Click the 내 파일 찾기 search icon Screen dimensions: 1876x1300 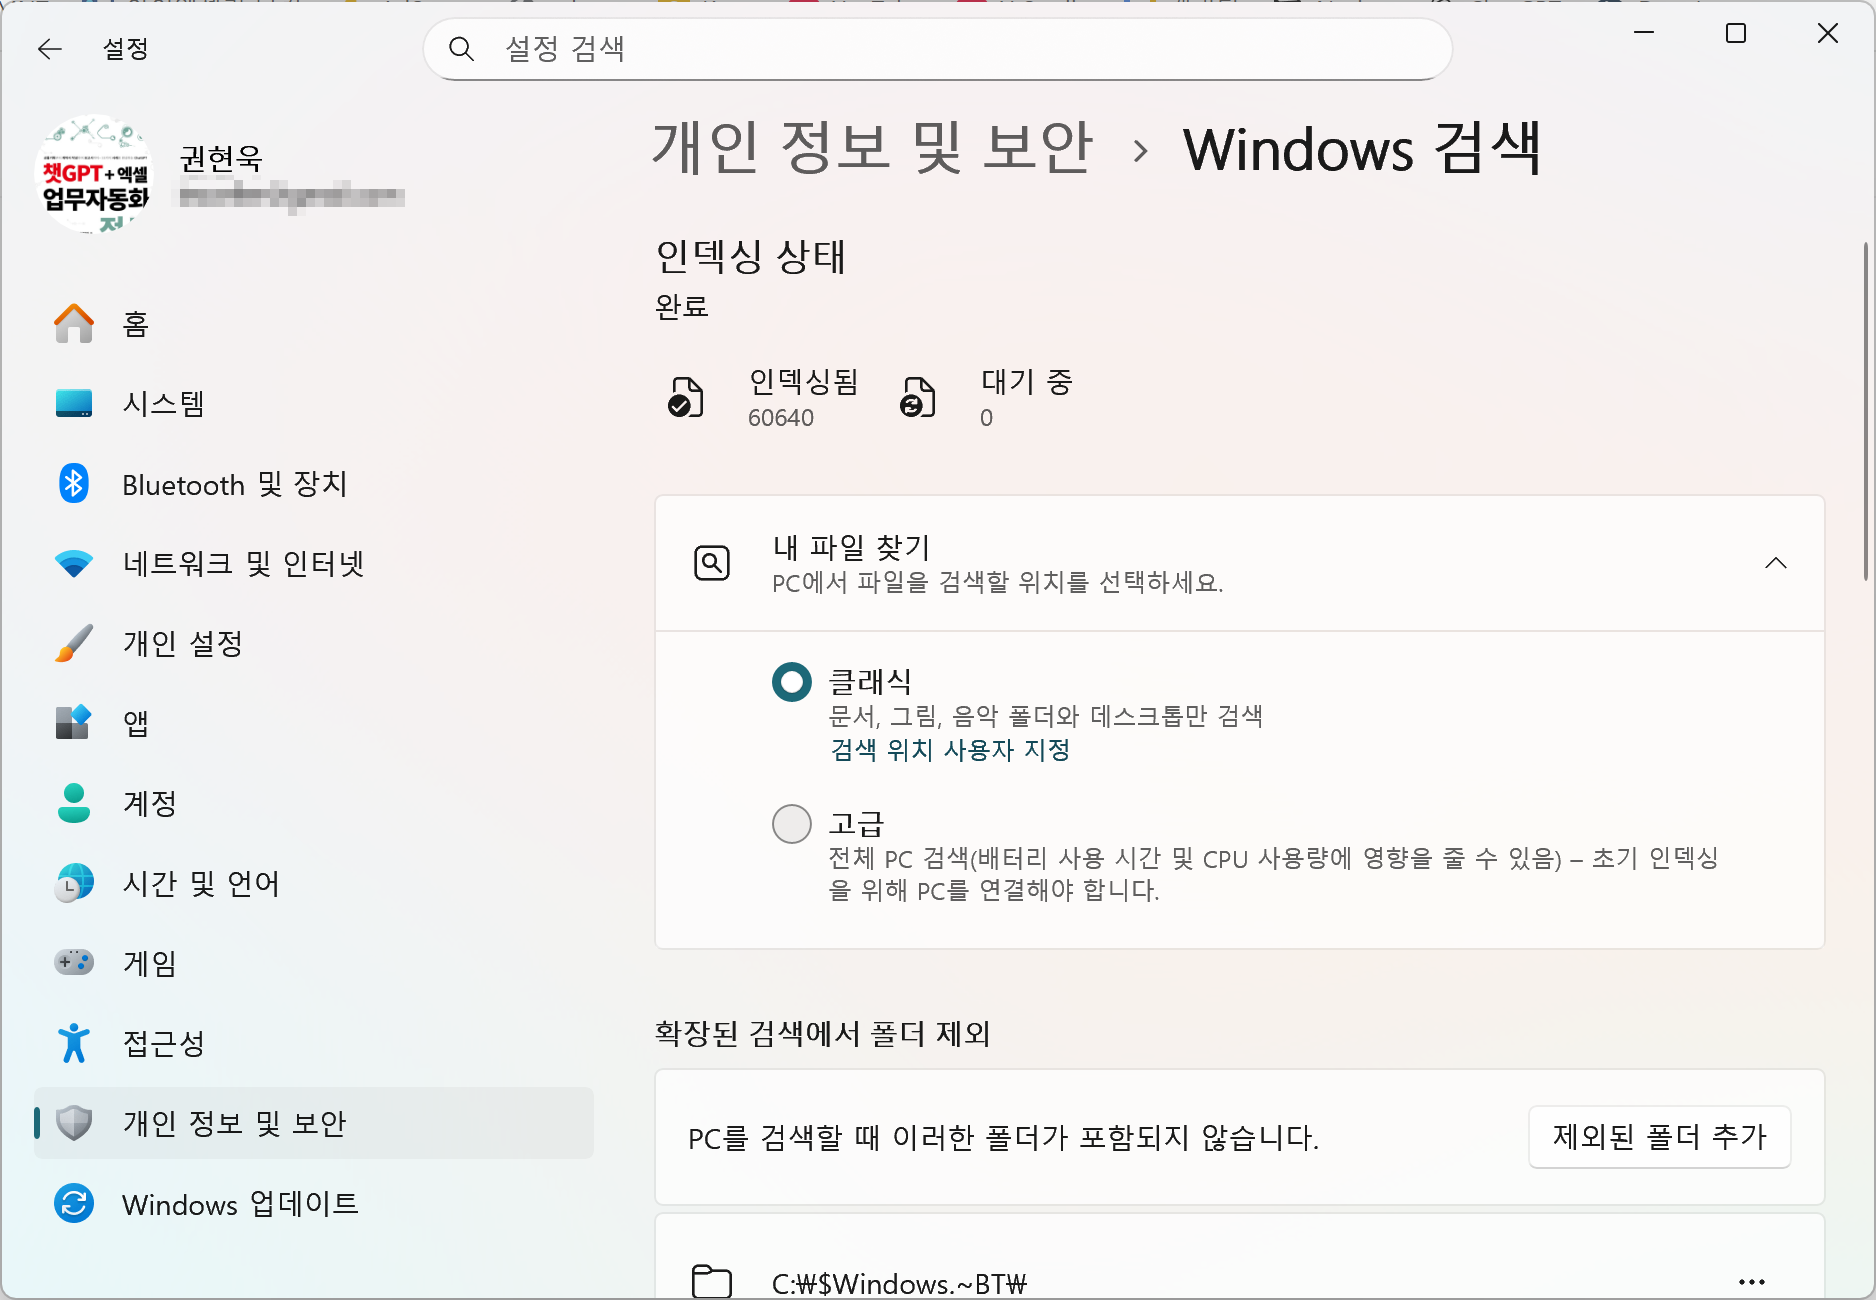(x=712, y=563)
